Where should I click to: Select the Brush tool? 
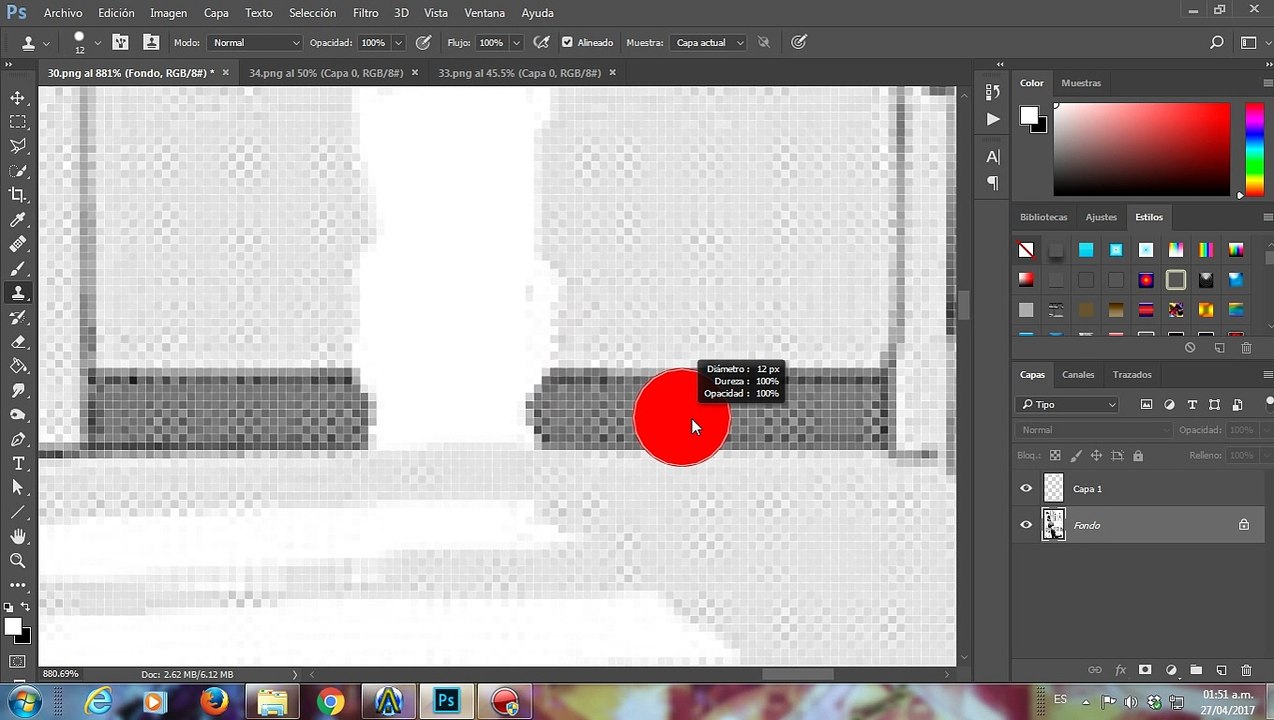(x=18, y=269)
